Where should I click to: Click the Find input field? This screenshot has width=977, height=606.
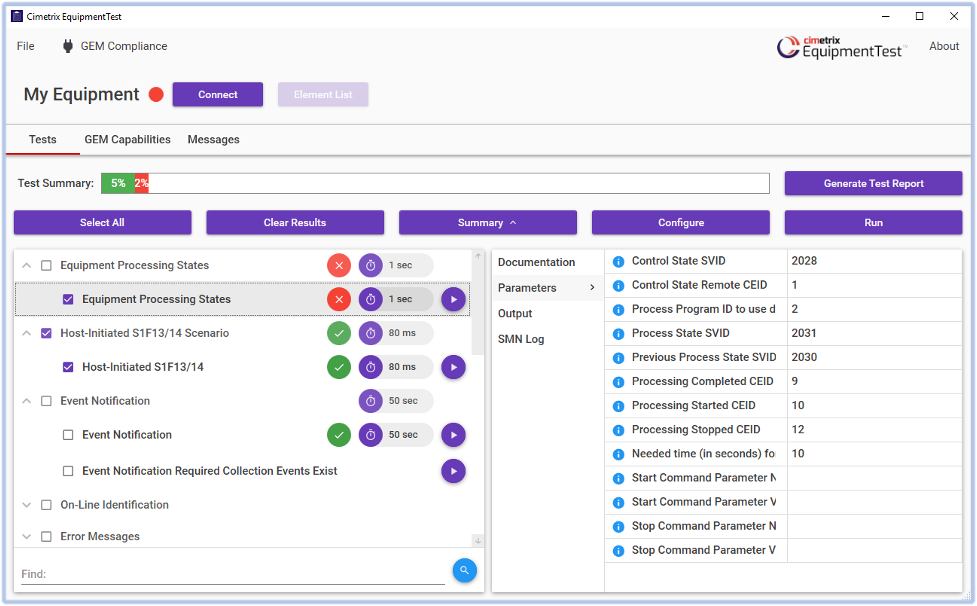pos(232,574)
